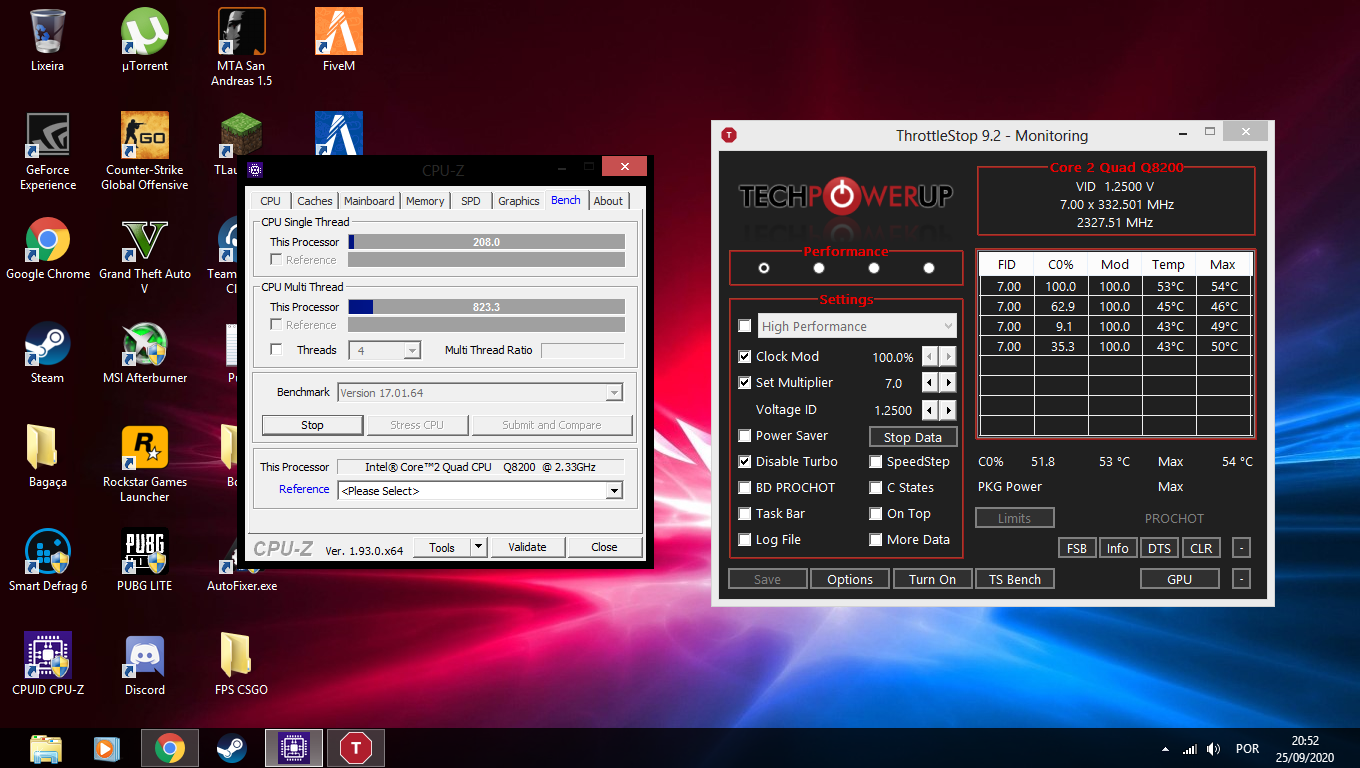Viewport: 1360px width, 768px height.
Task: Open the MSI Afterburner desktop icon
Action: (145, 353)
